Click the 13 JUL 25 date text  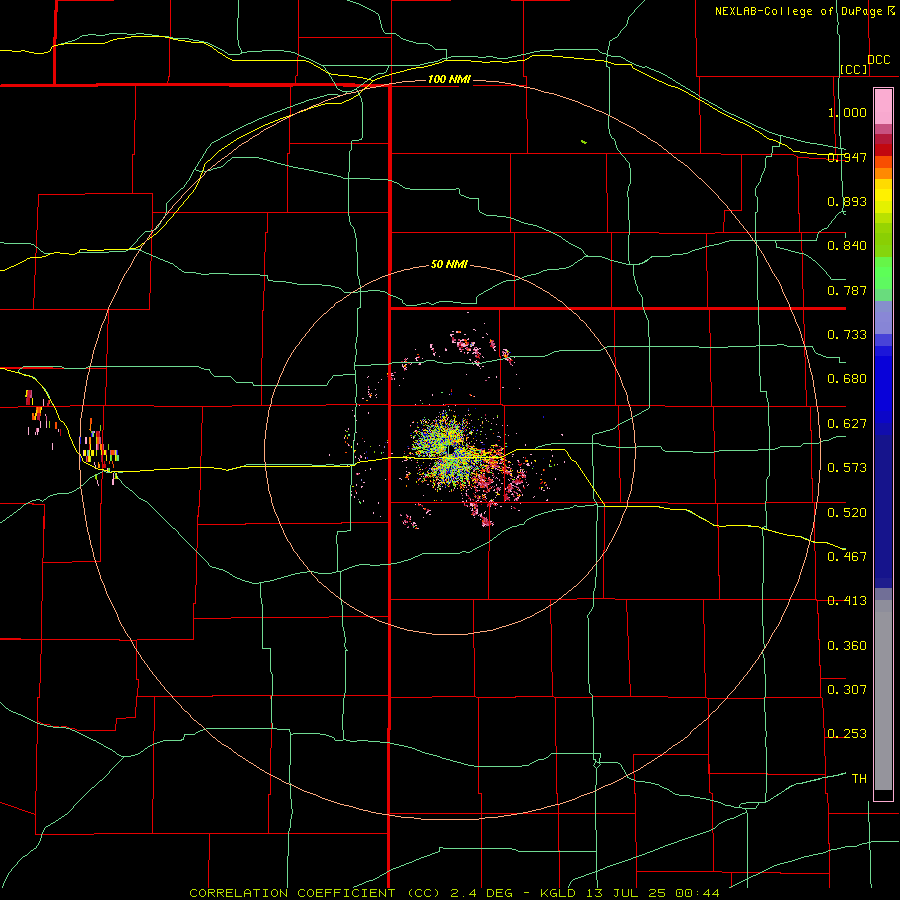(x=626, y=893)
